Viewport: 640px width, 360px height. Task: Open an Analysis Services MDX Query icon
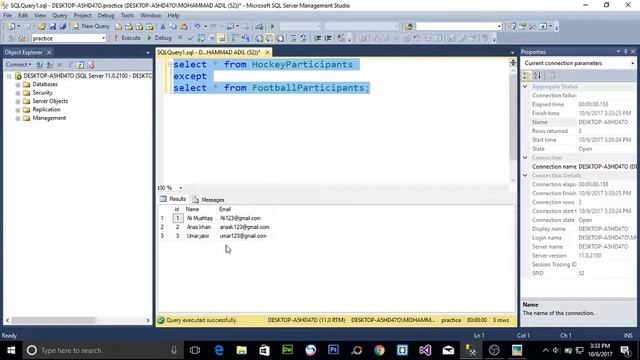coord(129,27)
